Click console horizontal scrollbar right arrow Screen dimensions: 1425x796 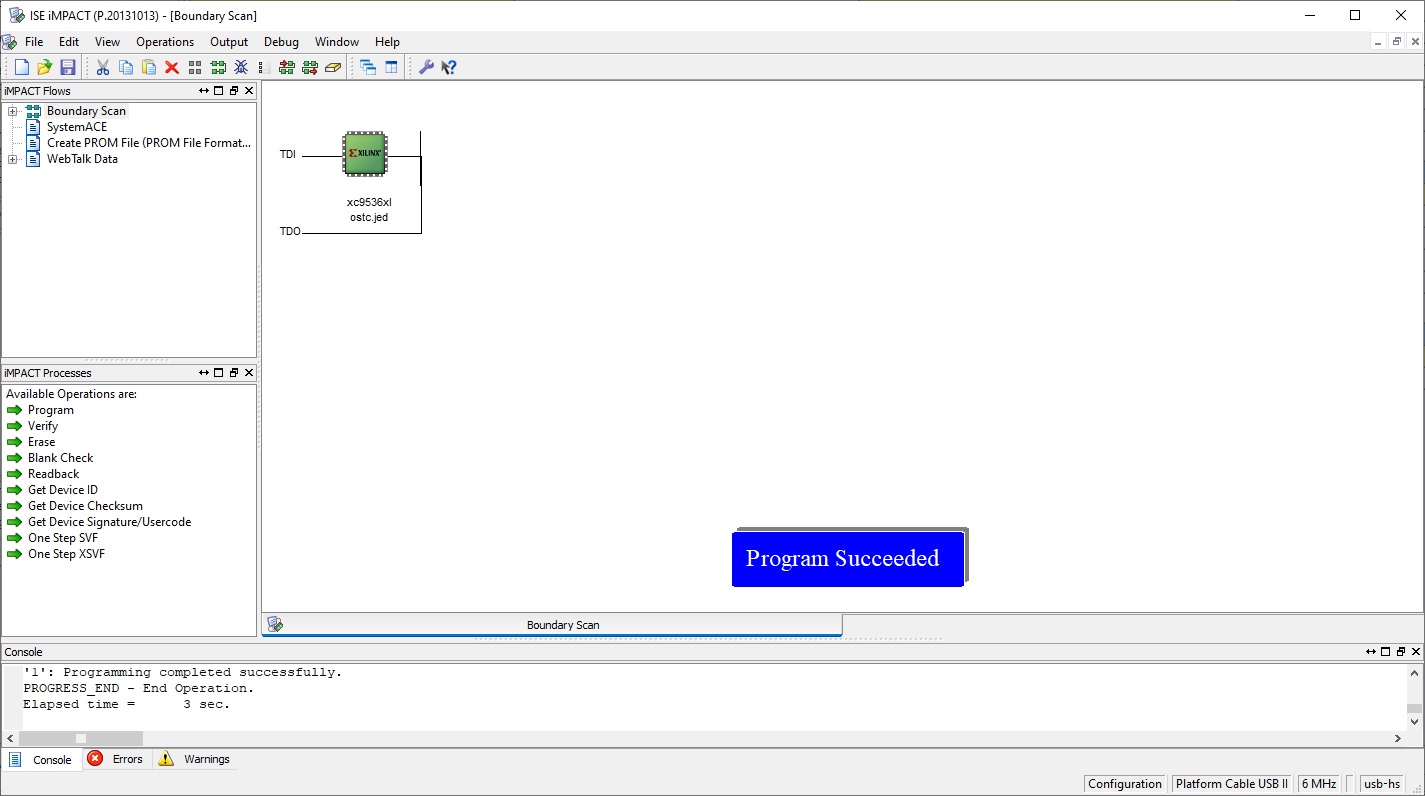point(1398,738)
